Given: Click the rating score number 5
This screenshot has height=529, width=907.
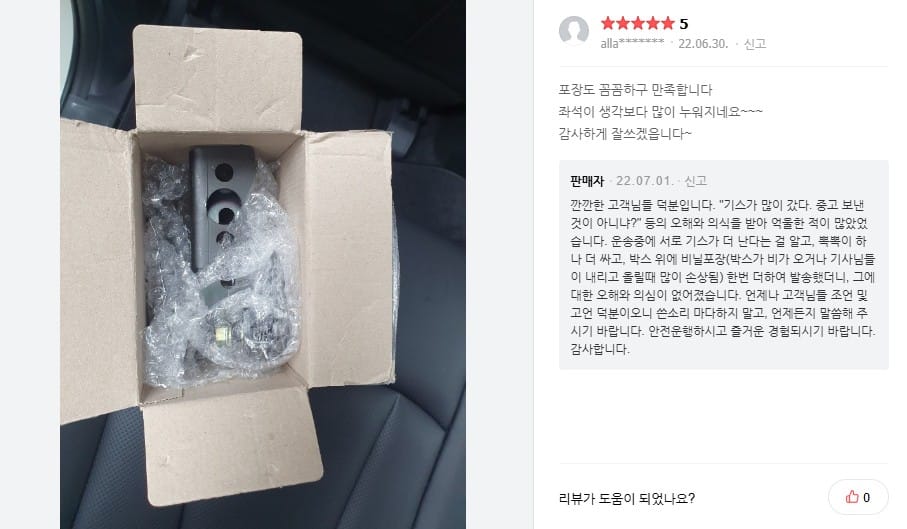Looking at the screenshot, I should click(x=684, y=24).
